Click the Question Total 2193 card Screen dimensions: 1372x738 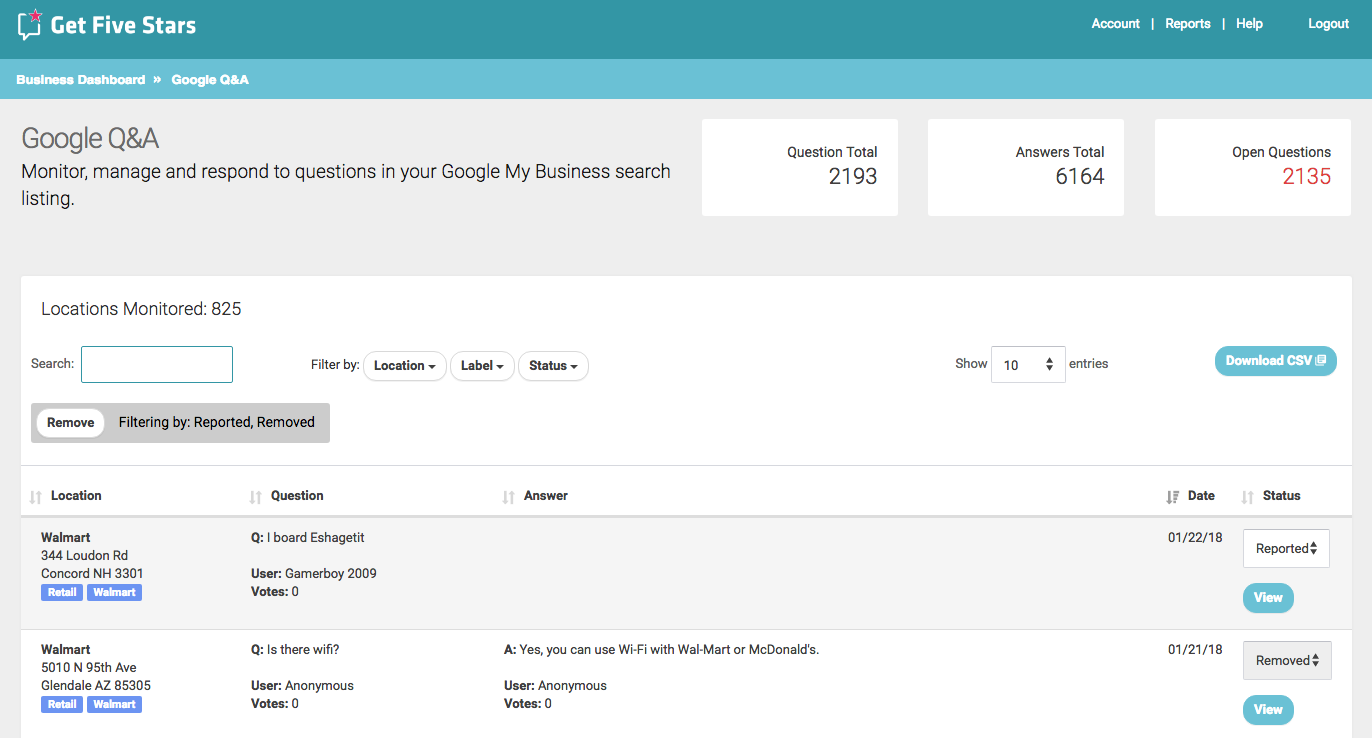point(800,168)
